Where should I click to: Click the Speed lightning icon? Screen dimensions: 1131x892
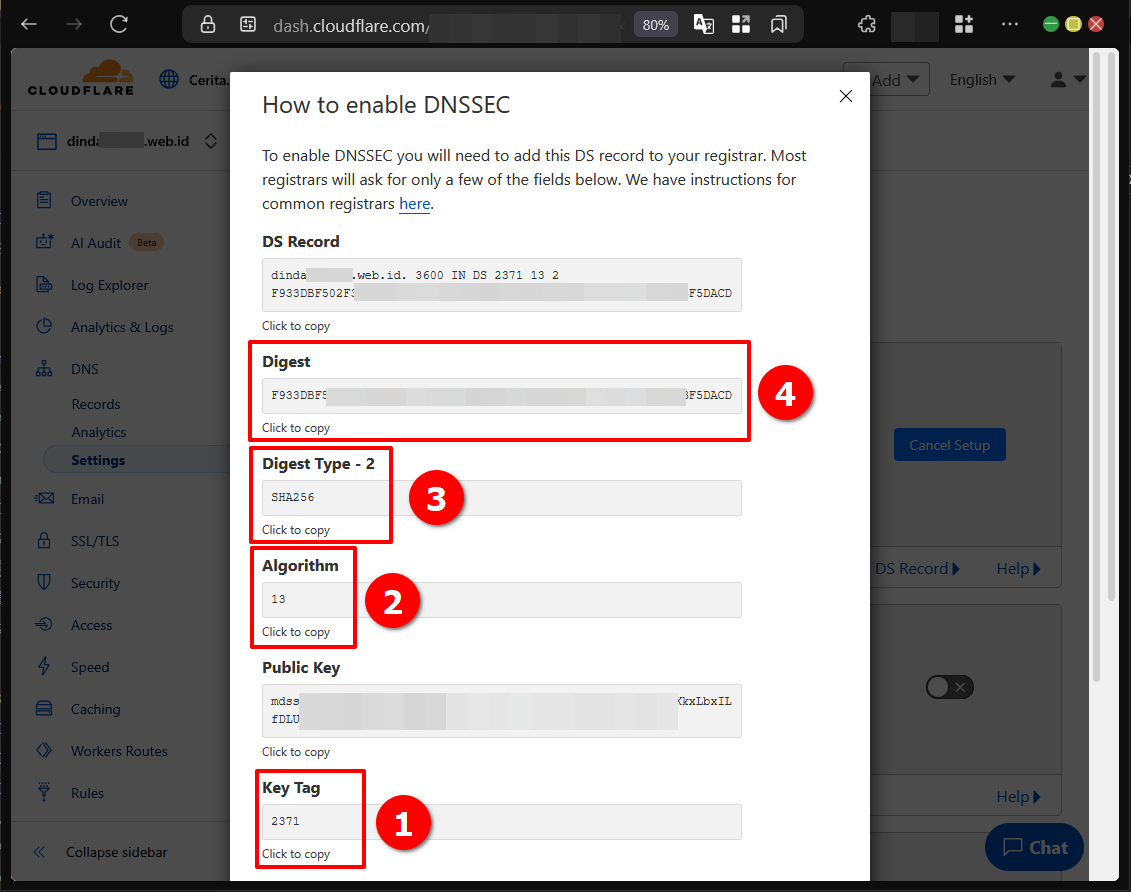click(x=44, y=666)
